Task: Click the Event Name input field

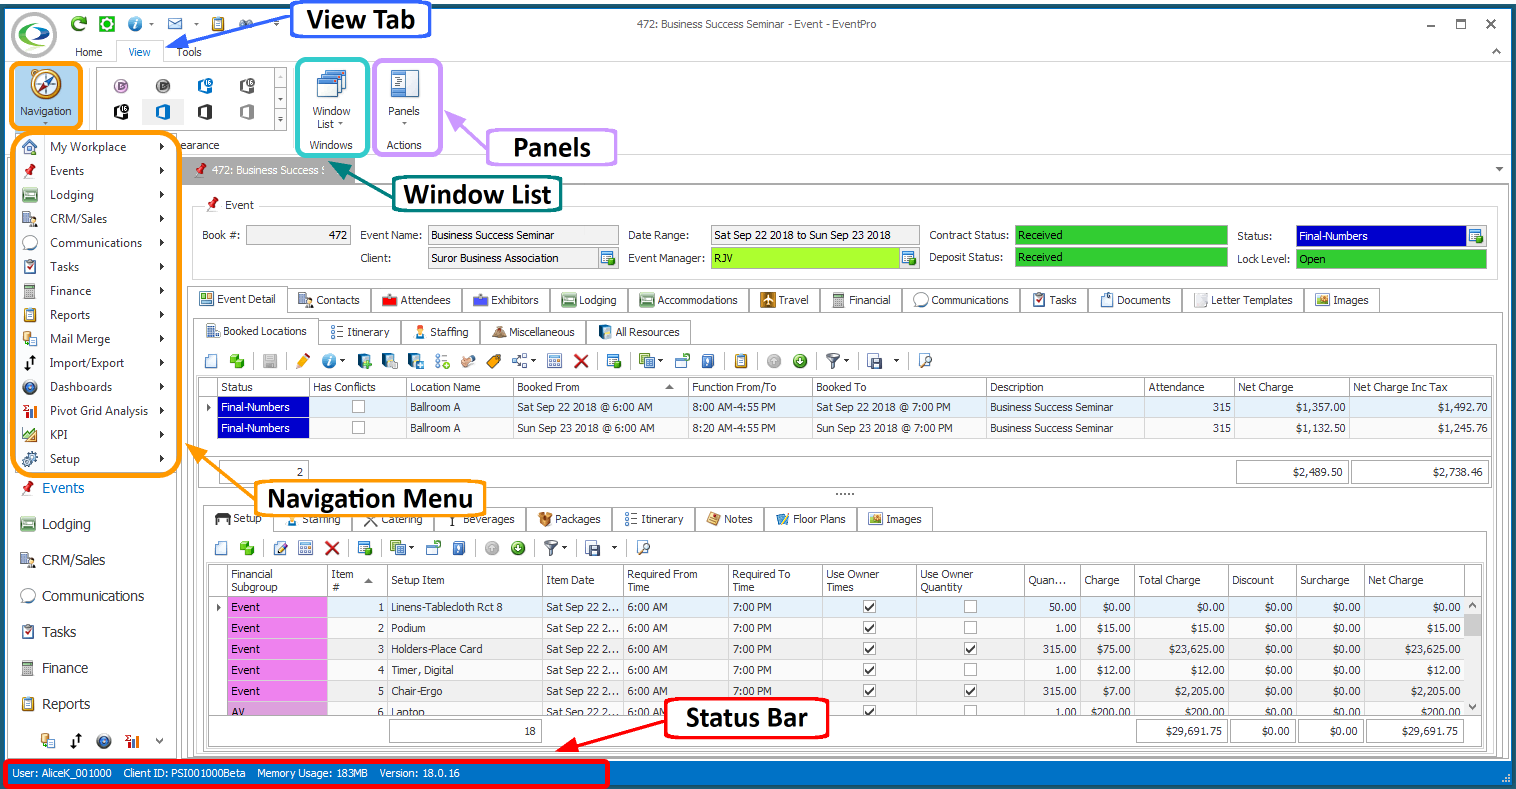Action: (524, 235)
